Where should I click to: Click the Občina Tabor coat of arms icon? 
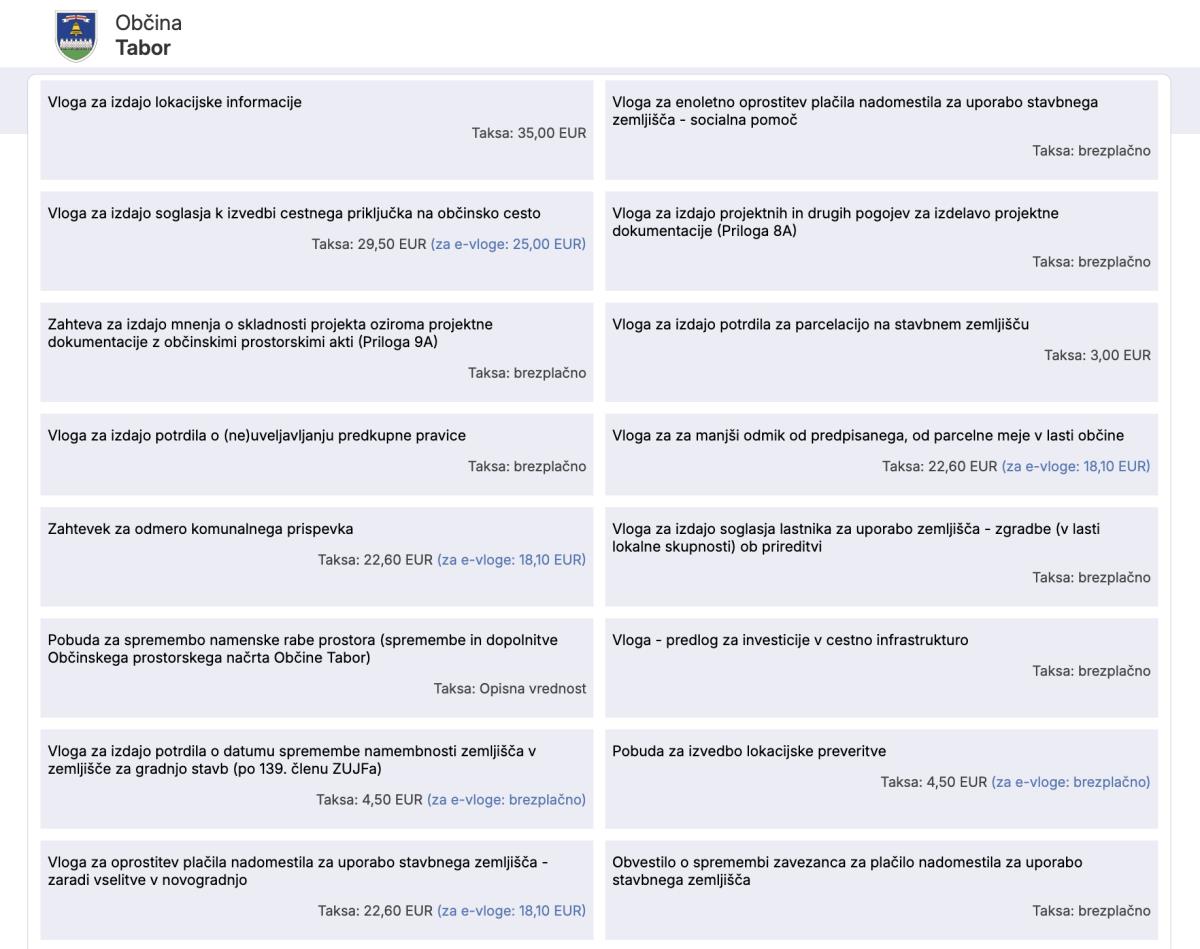(76, 35)
